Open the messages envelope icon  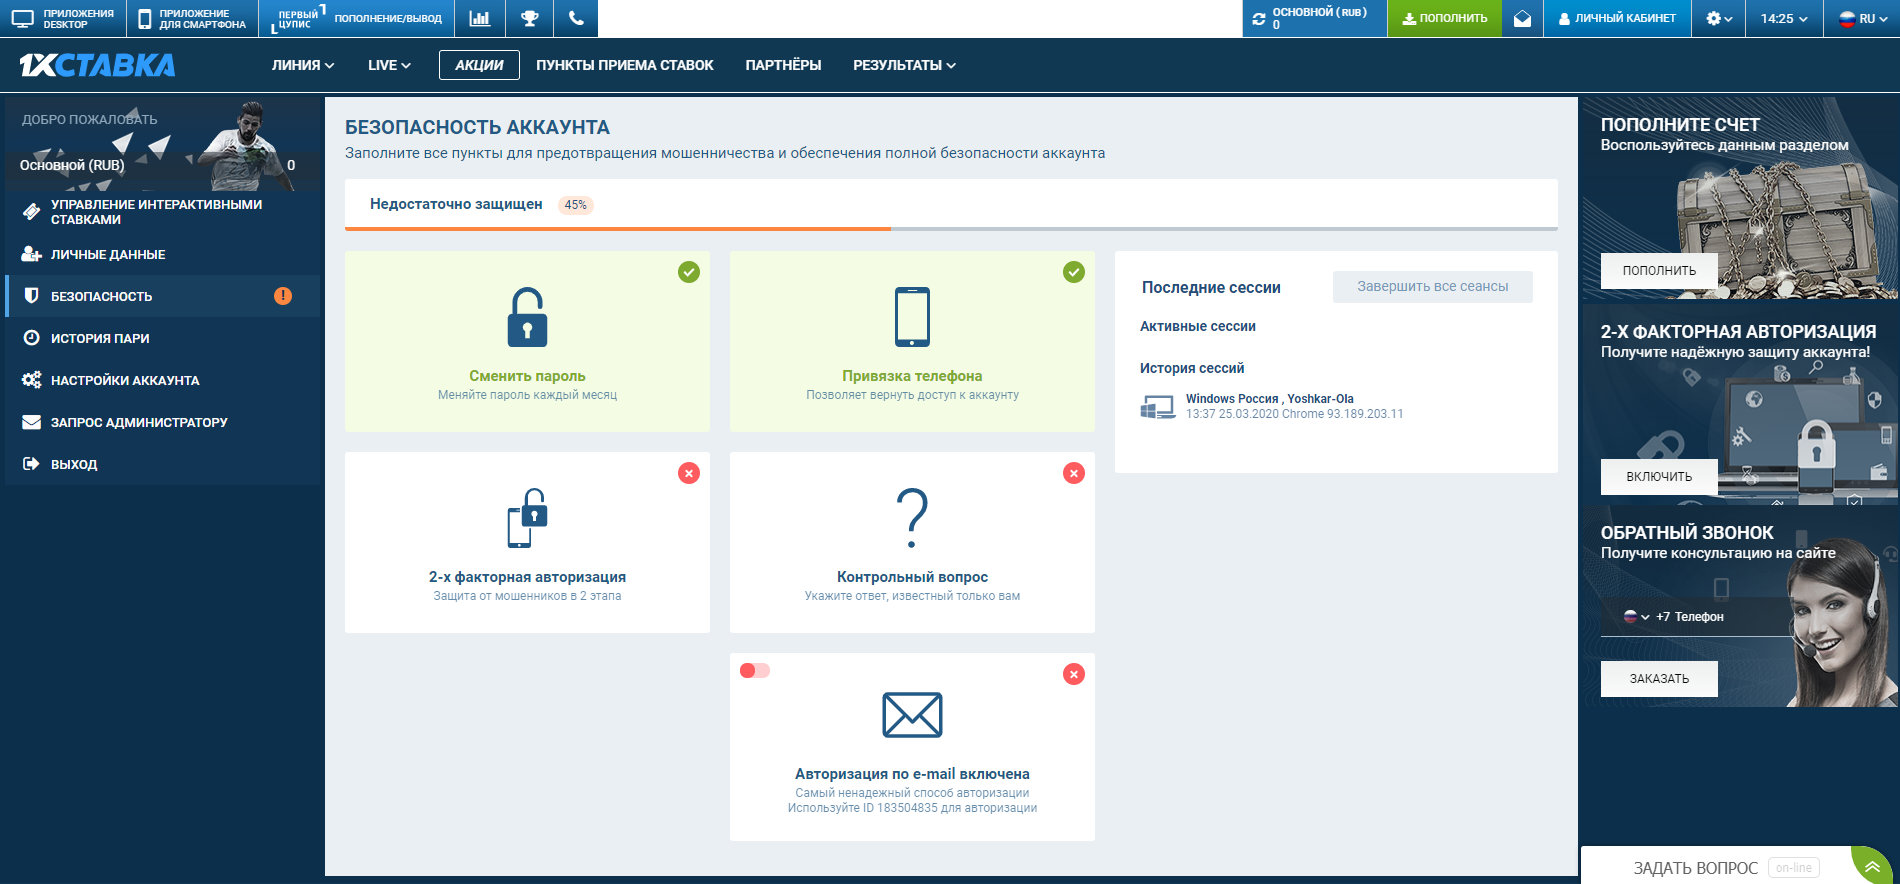point(1522,18)
